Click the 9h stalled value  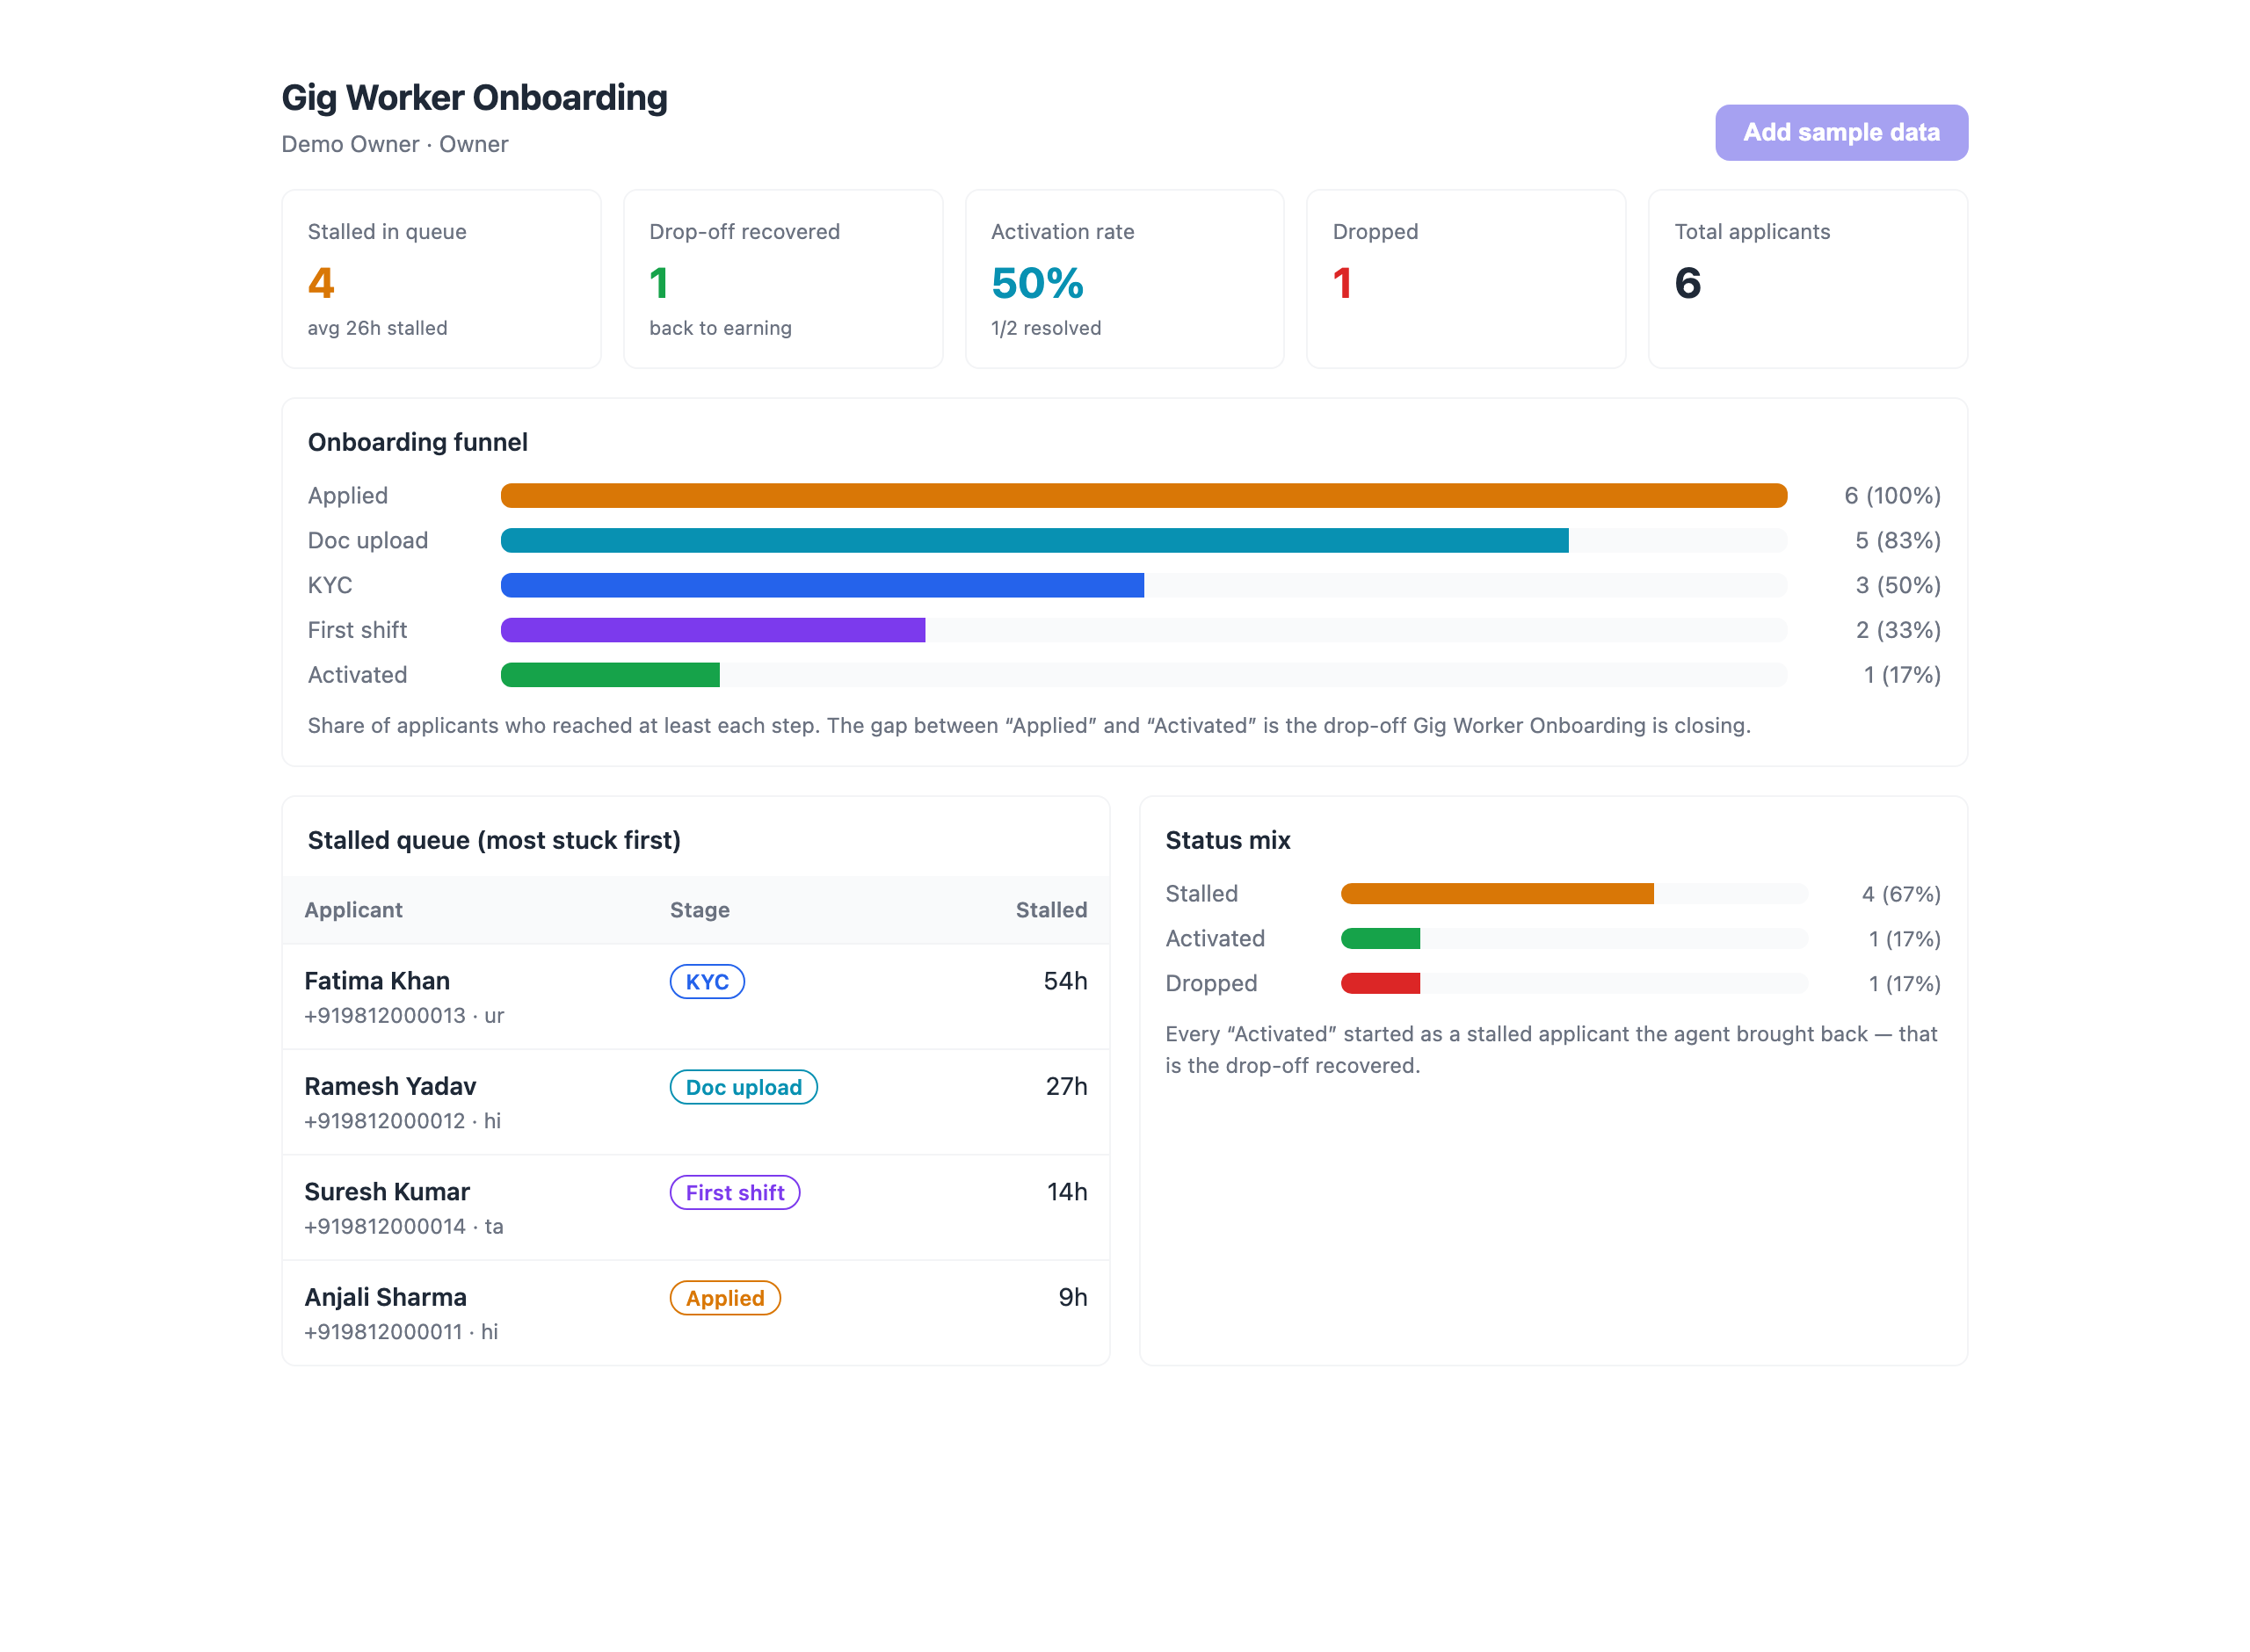point(1073,1297)
